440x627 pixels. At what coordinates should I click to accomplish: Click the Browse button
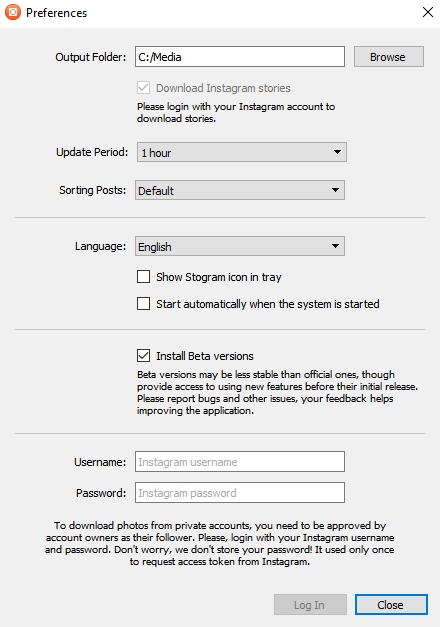(388, 56)
